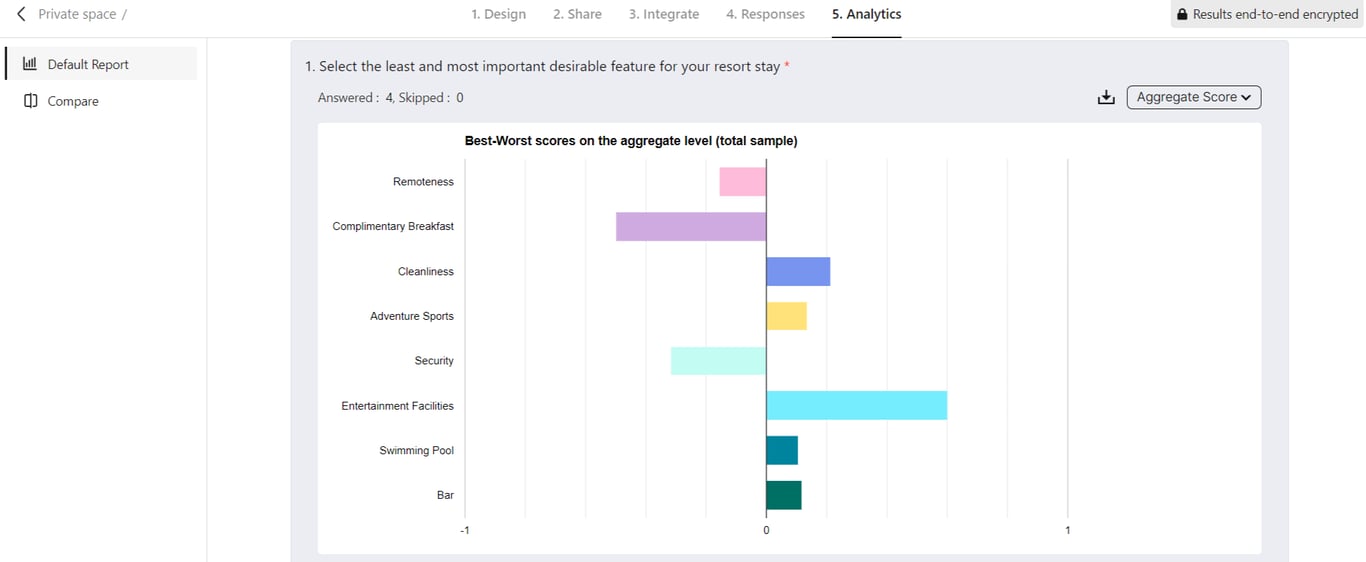
Task: Click the Private space breadcrumb link
Action: 77,14
